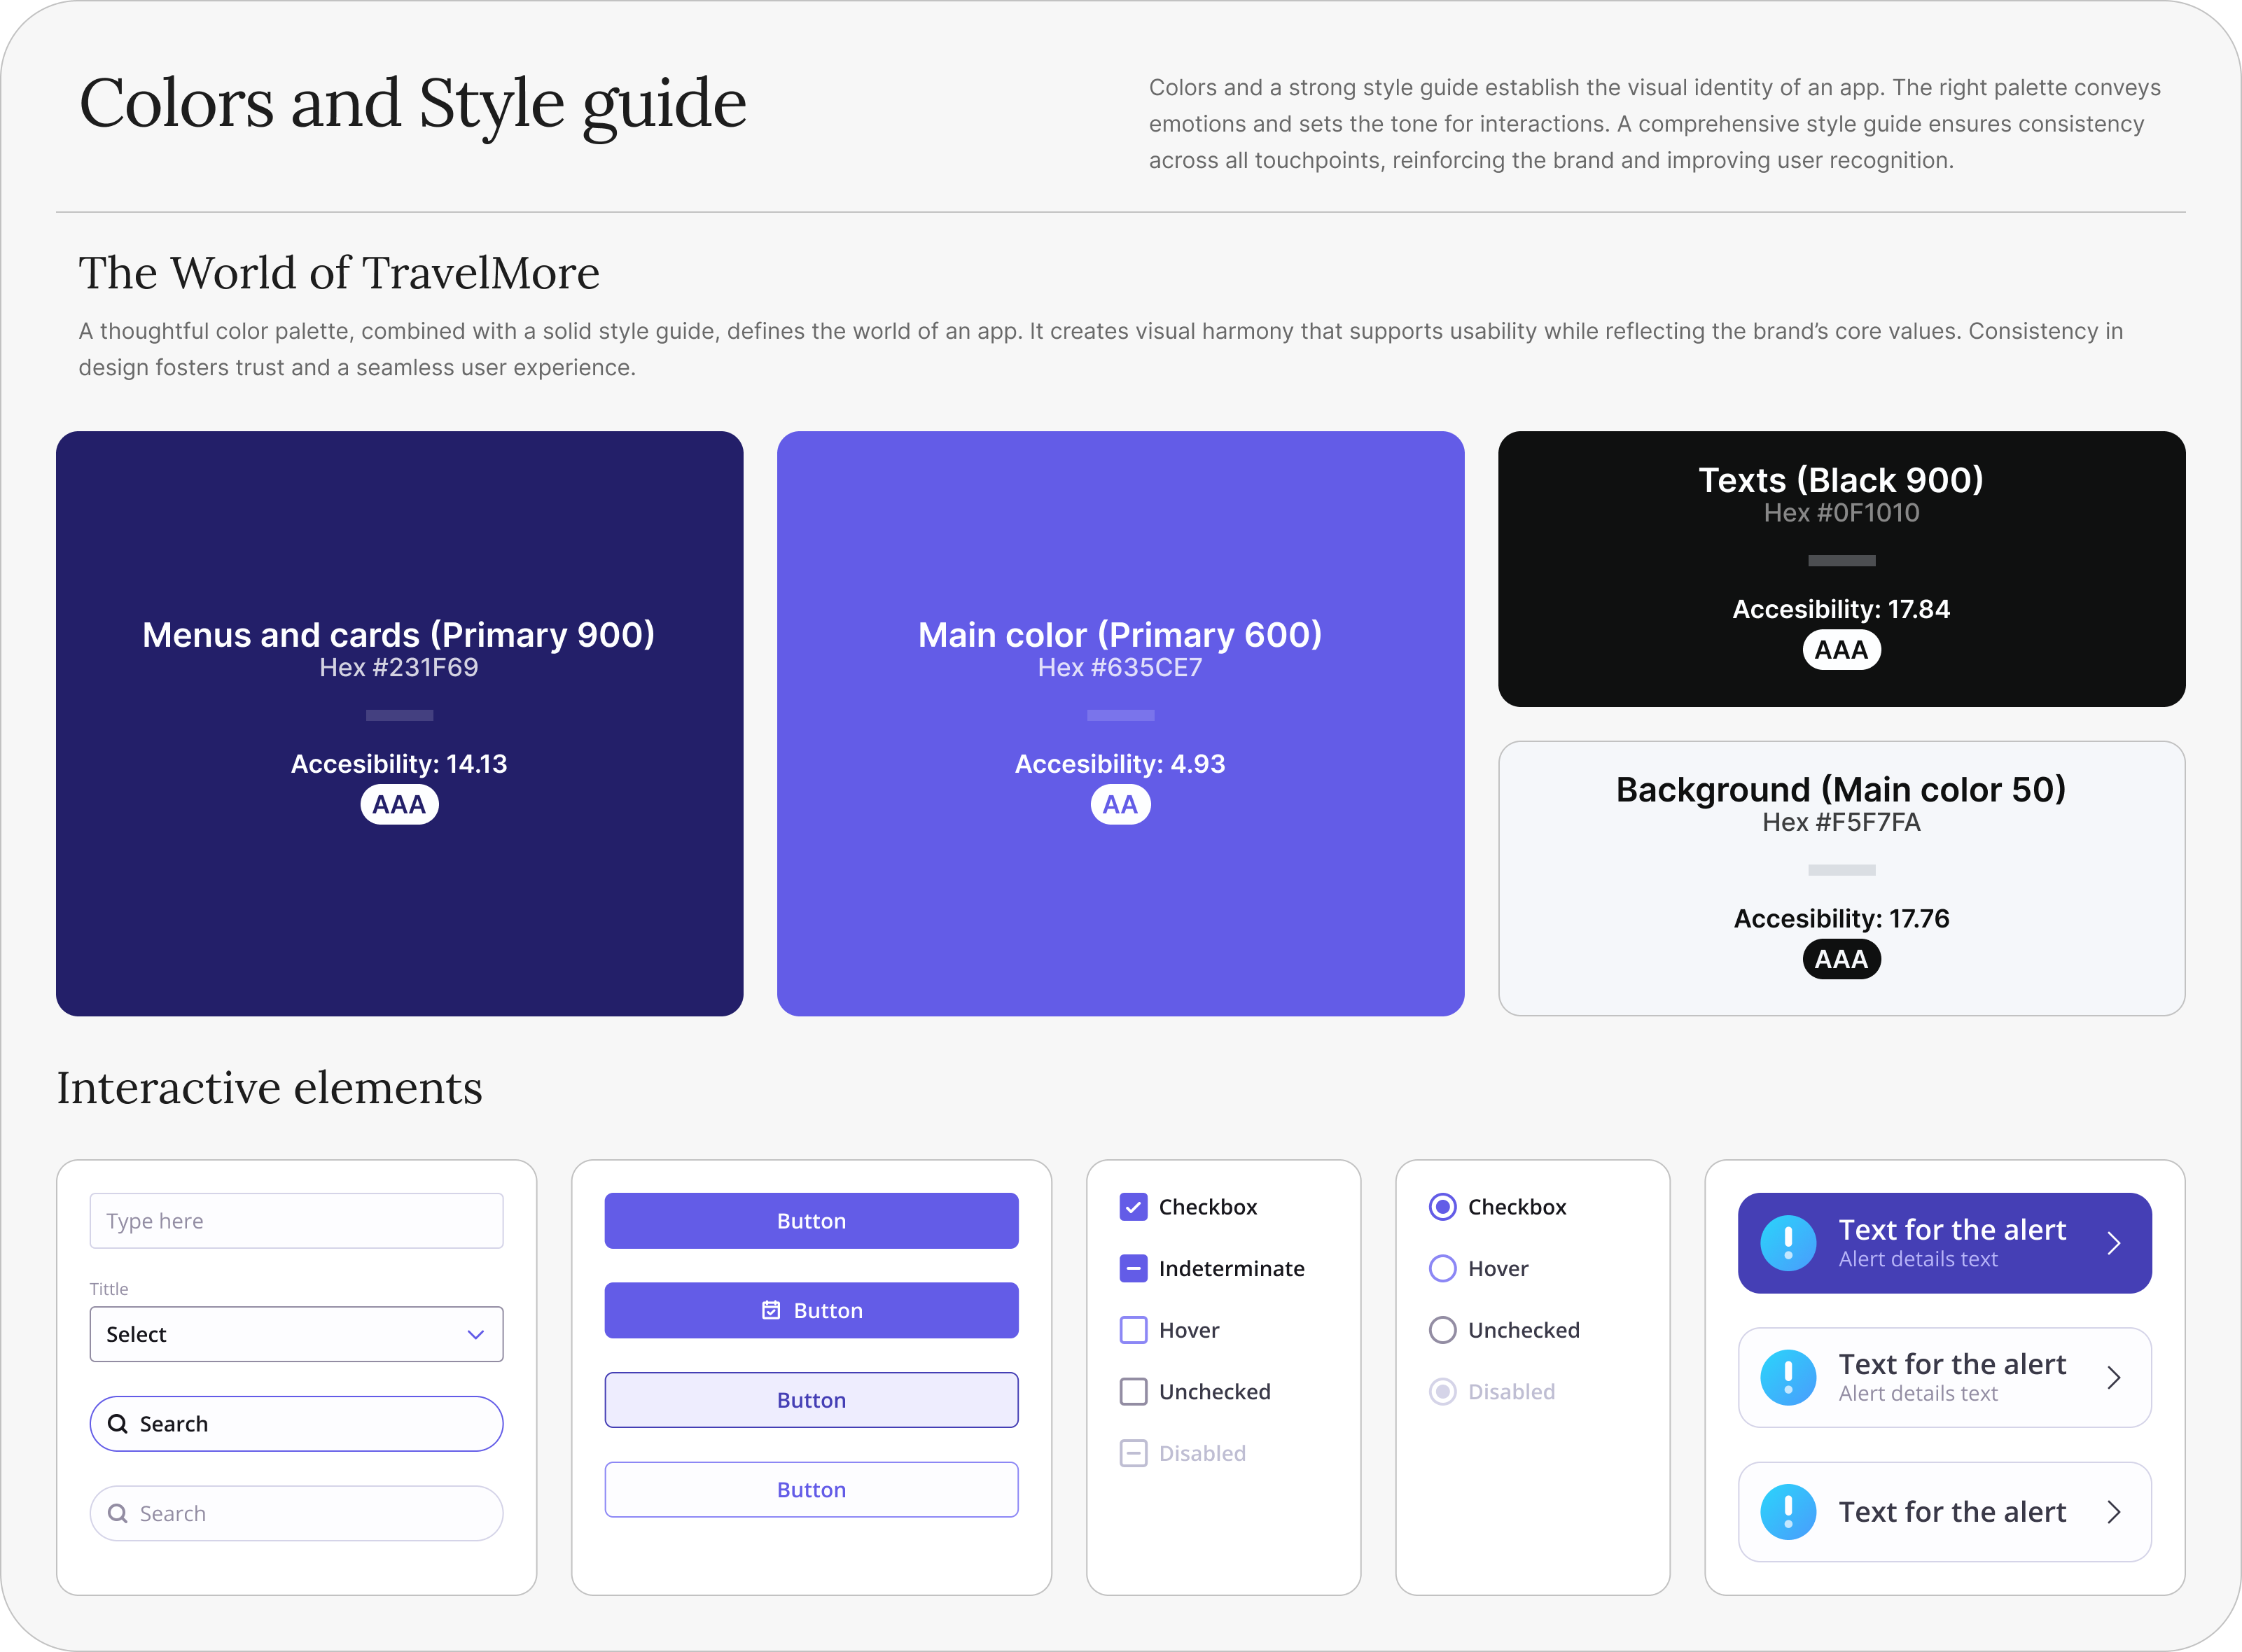Click the Indeterminate label text

coord(1231,1269)
